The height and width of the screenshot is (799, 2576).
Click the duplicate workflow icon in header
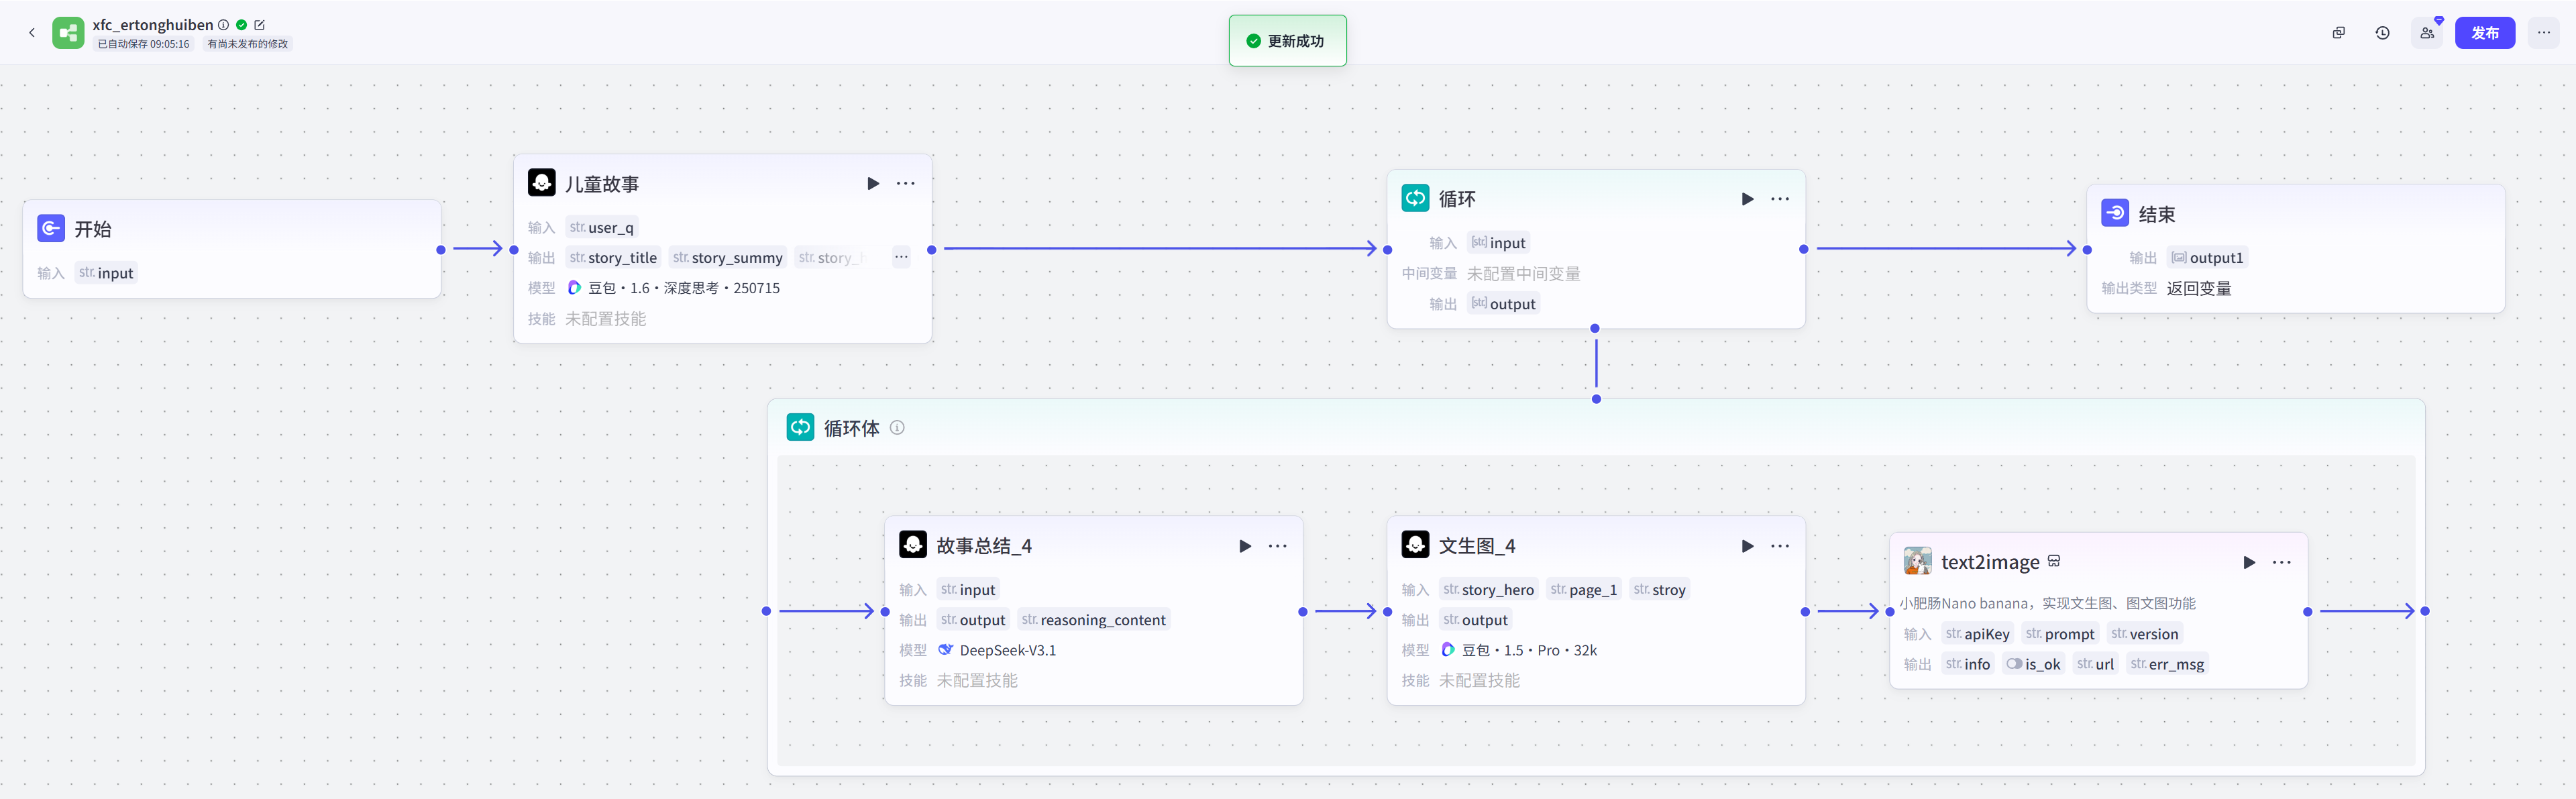coord(2338,33)
